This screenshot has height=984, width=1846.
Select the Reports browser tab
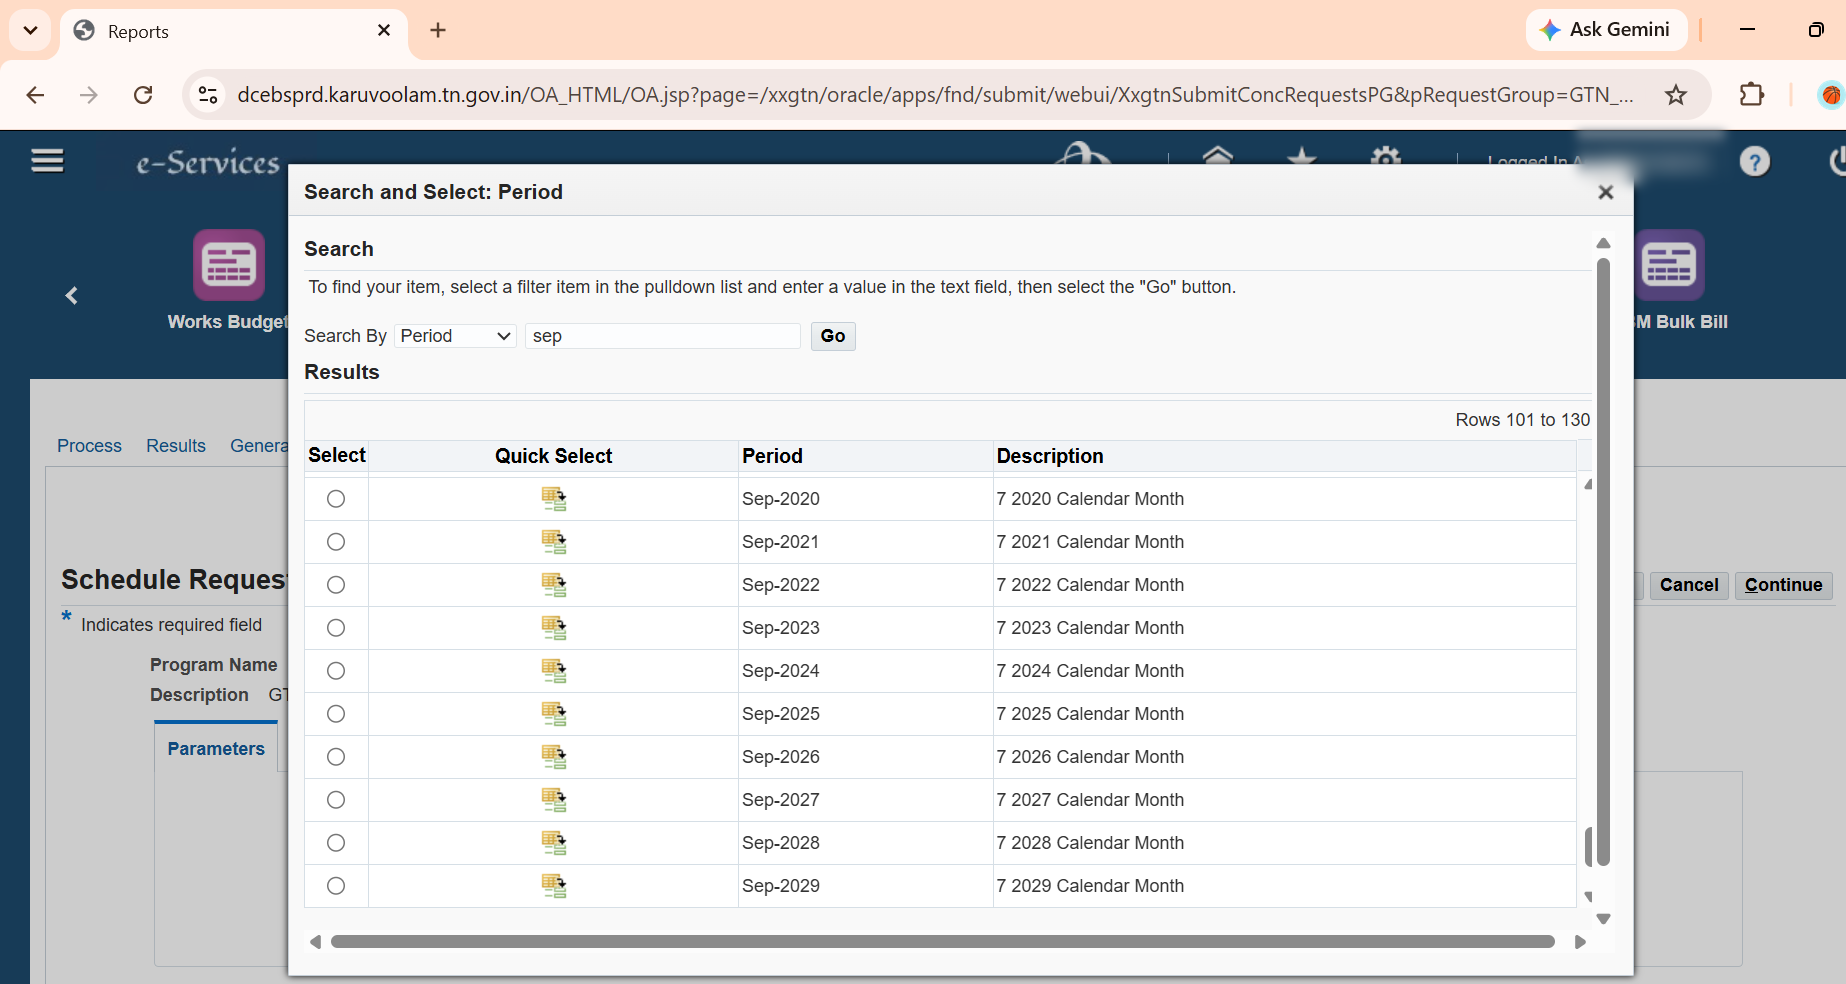[x=234, y=32]
